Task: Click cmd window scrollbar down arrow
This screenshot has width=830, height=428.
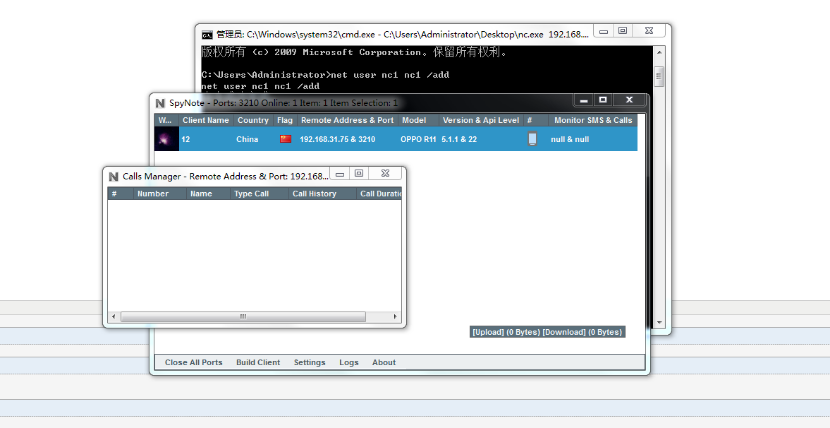Action: point(659,322)
